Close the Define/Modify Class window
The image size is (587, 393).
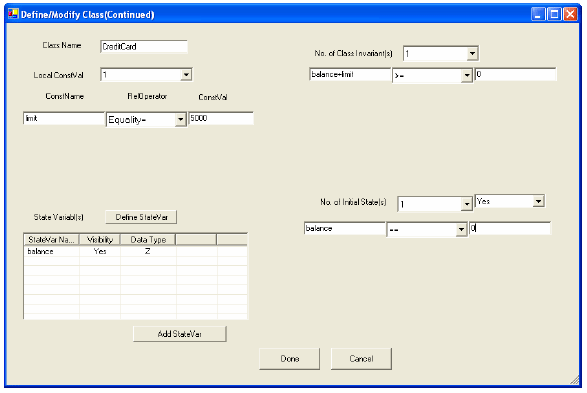570,14
